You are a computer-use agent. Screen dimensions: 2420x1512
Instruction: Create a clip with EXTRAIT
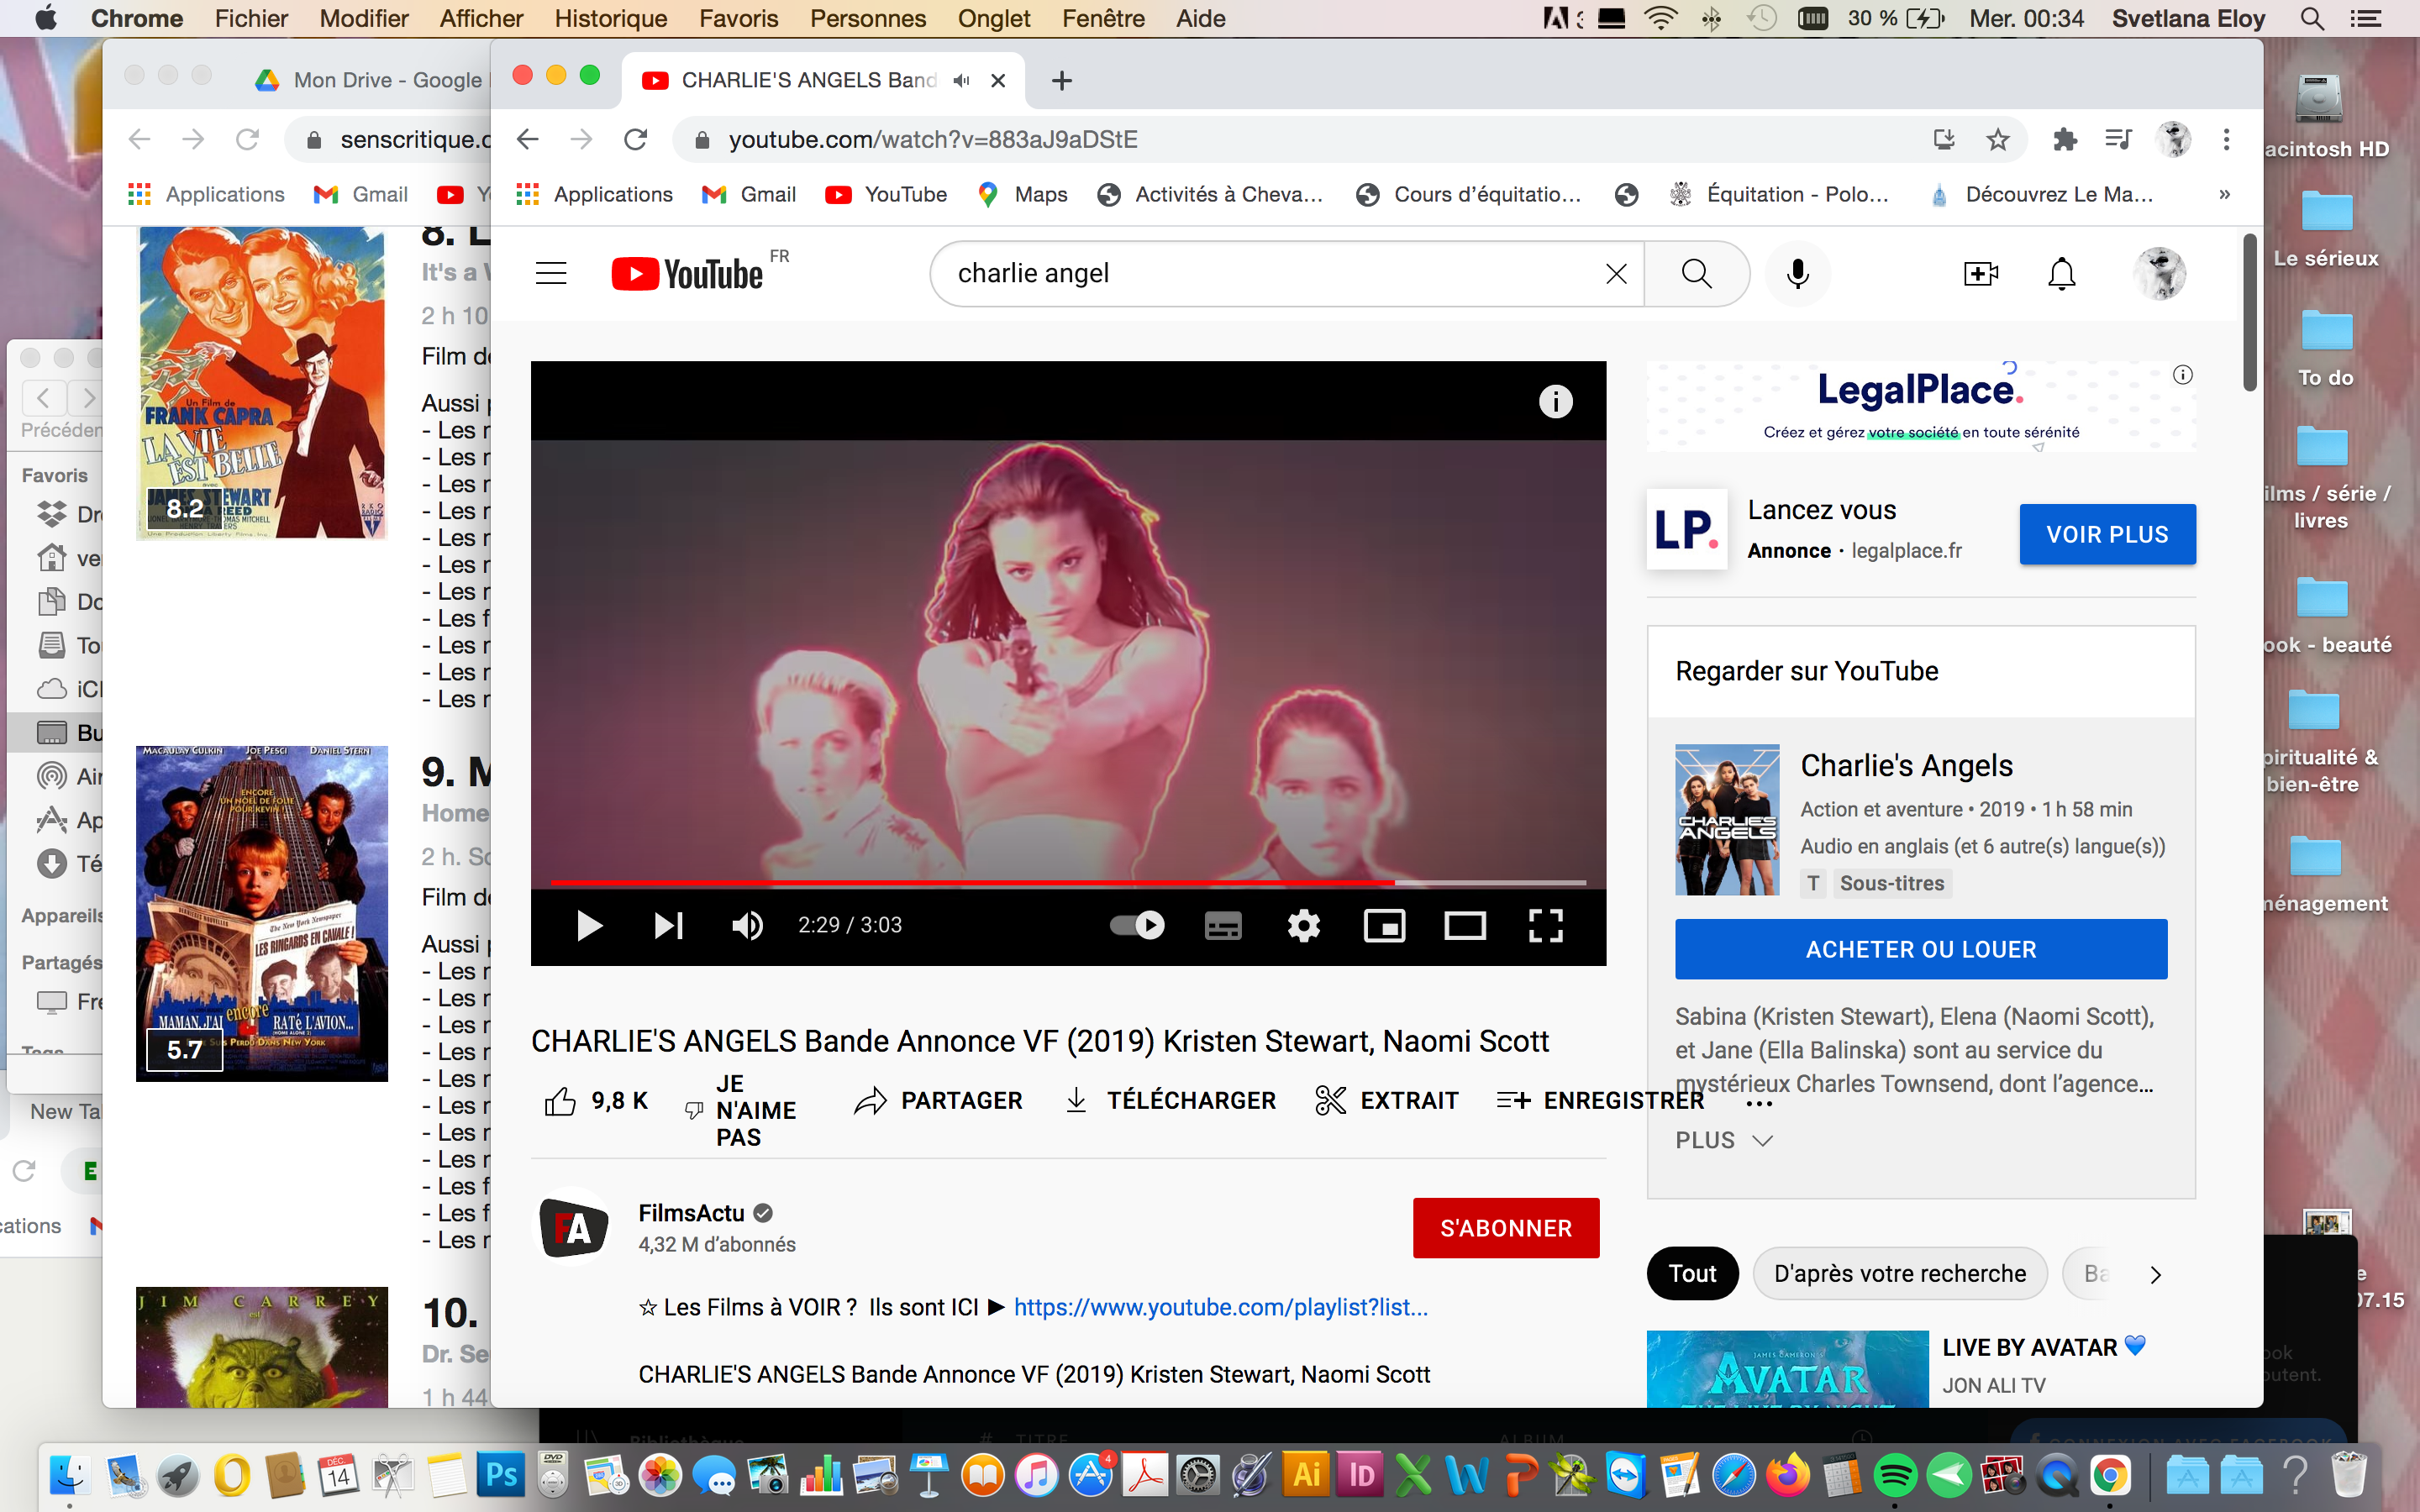[1387, 1101]
